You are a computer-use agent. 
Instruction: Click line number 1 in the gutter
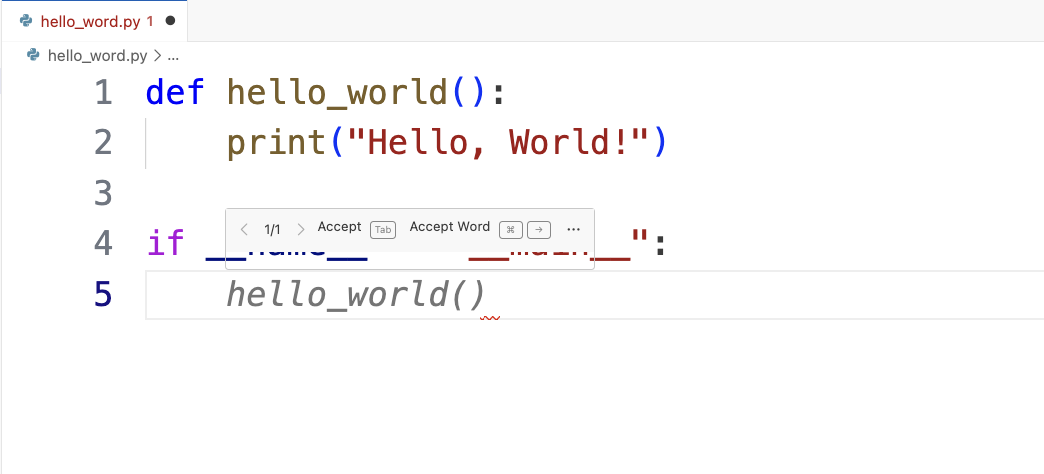tap(103, 93)
